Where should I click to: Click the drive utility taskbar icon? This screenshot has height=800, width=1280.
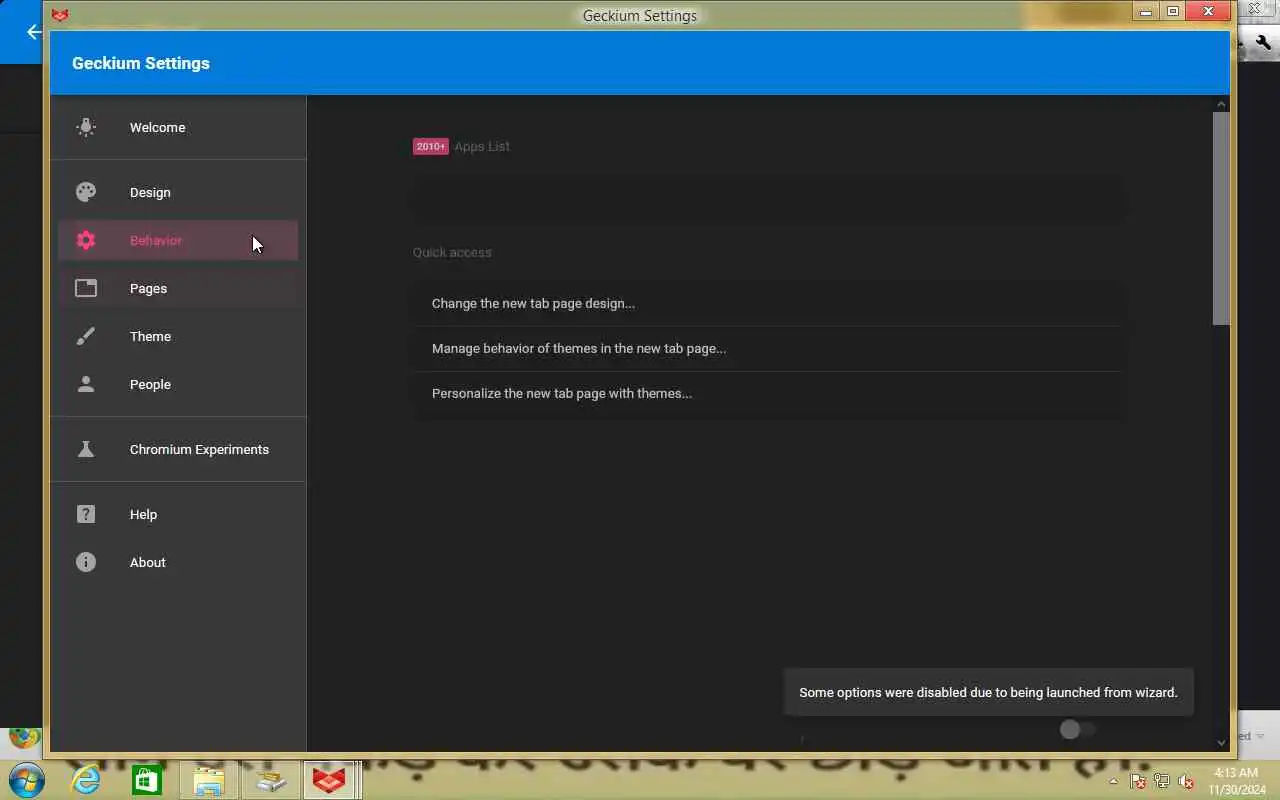coord(270,780)
